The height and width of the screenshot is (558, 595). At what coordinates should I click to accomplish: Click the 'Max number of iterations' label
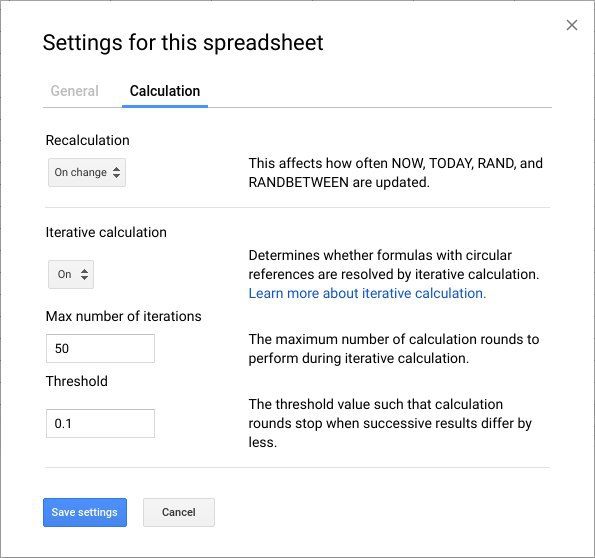(124, 316)
